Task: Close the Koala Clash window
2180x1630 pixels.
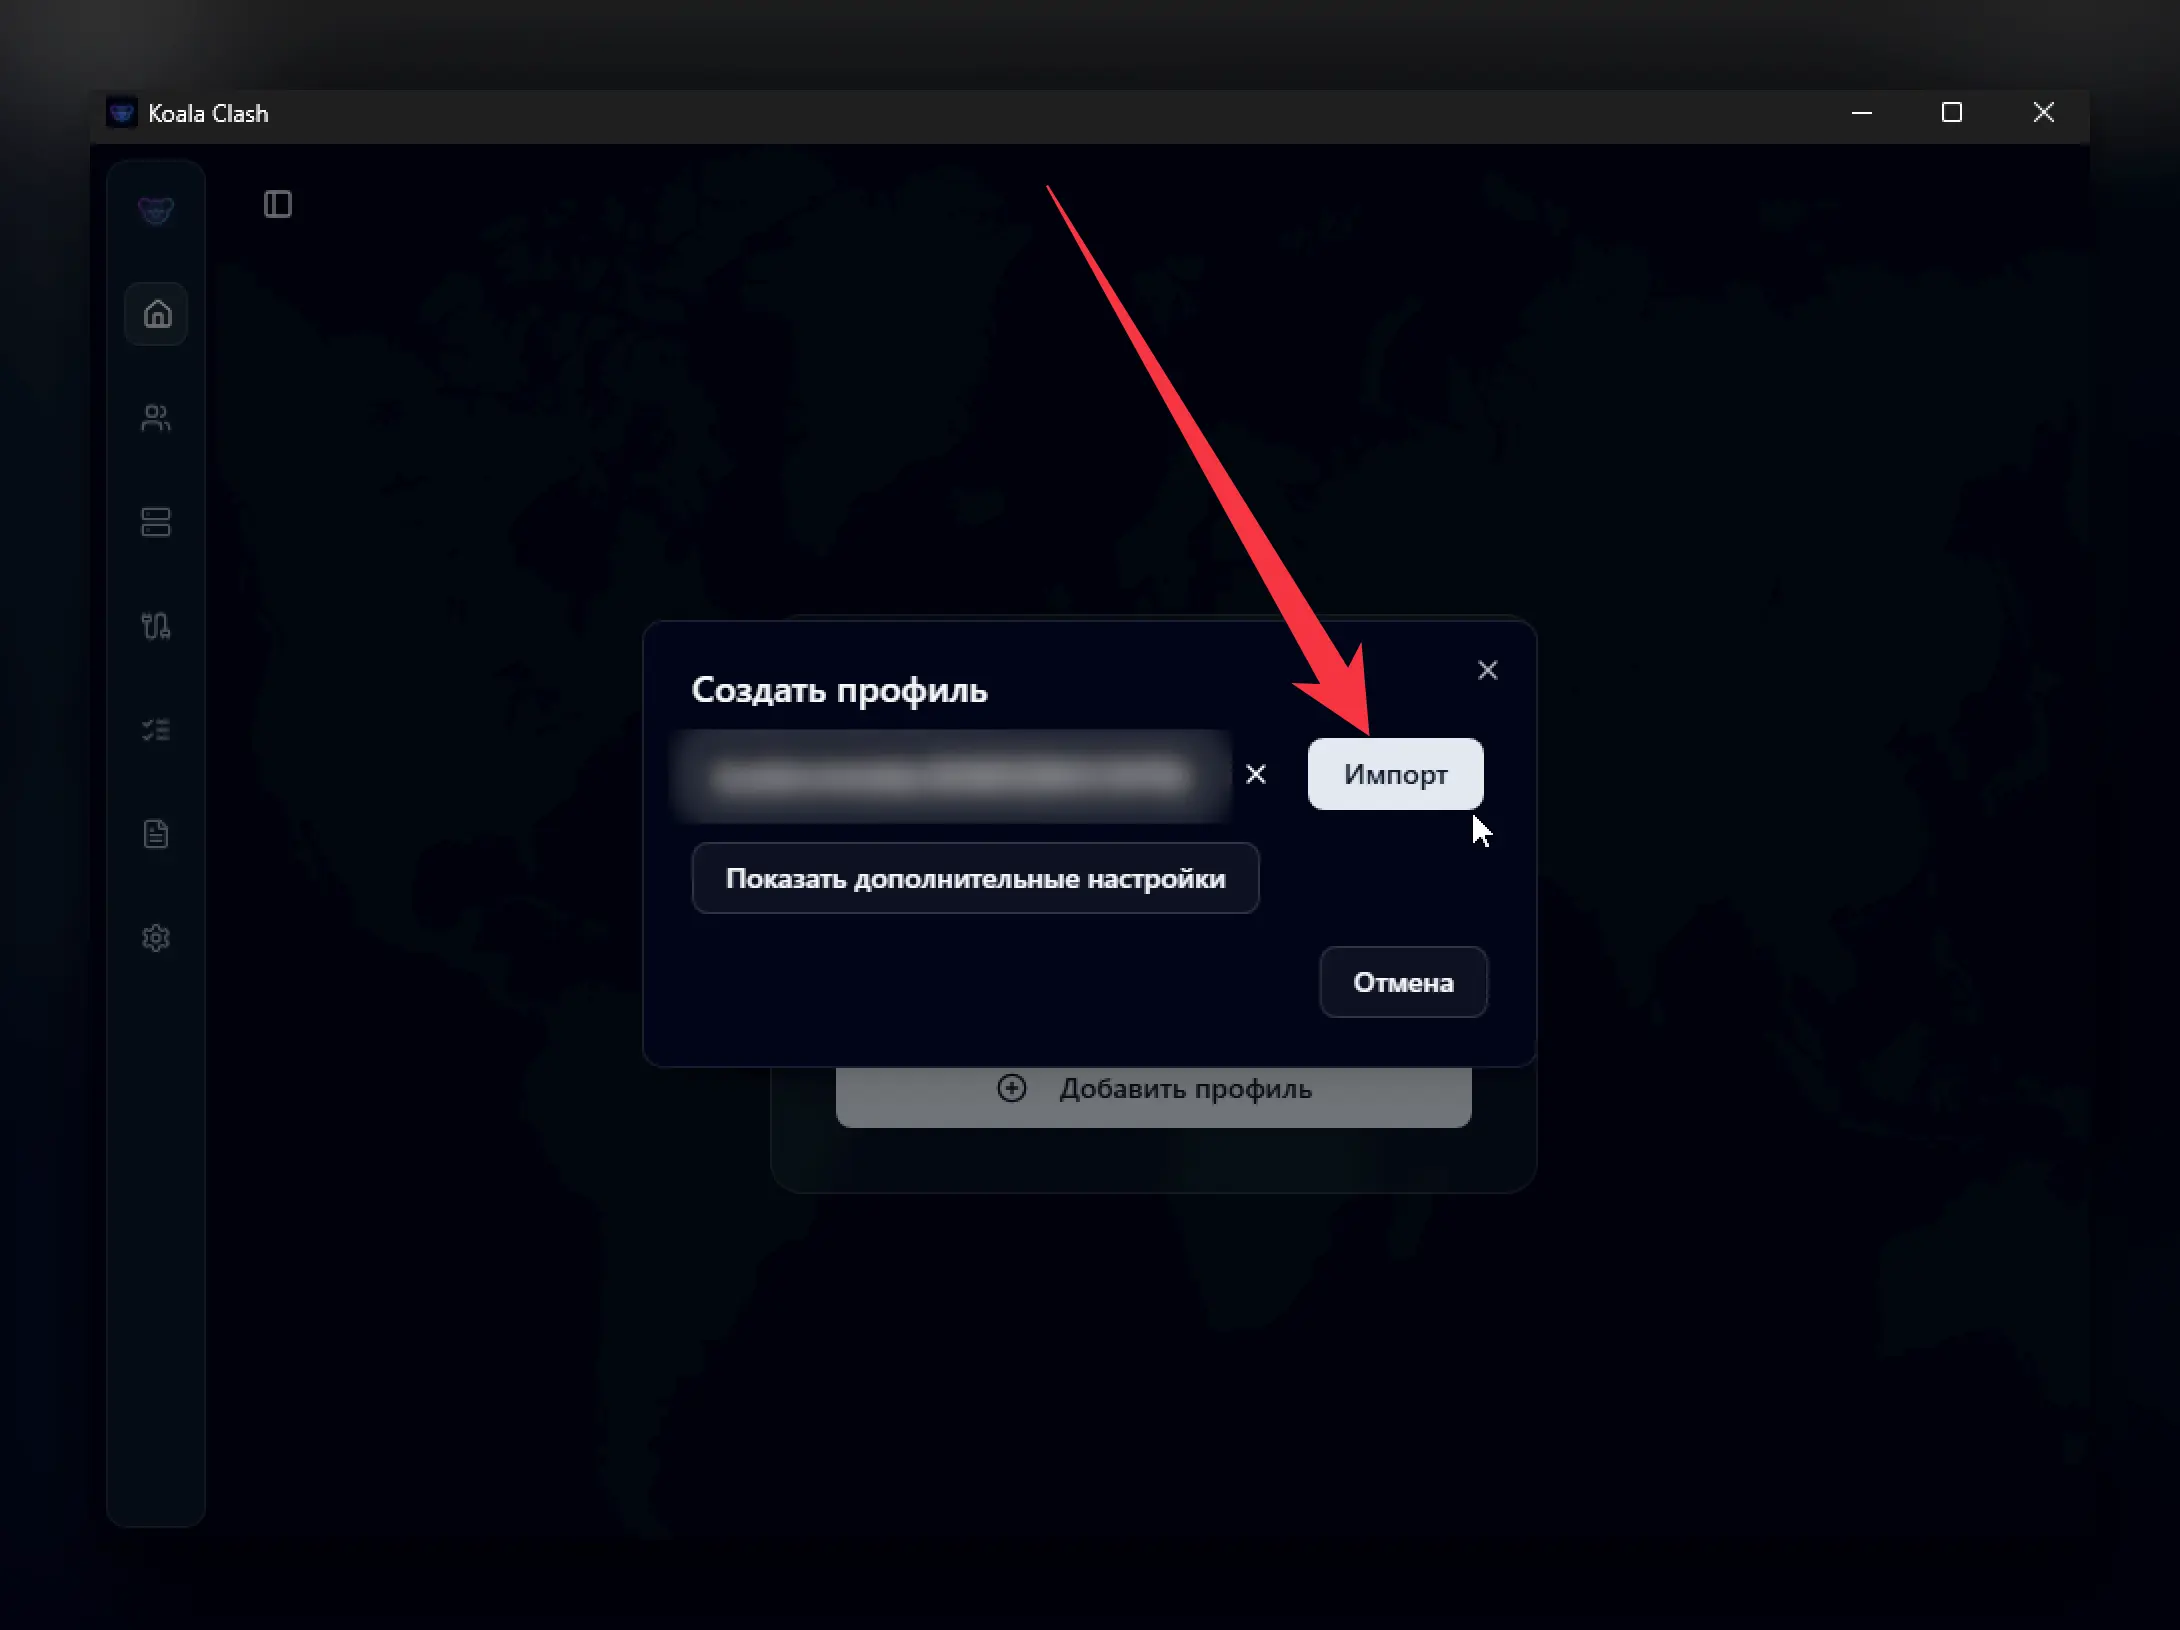Action: 2043,113
